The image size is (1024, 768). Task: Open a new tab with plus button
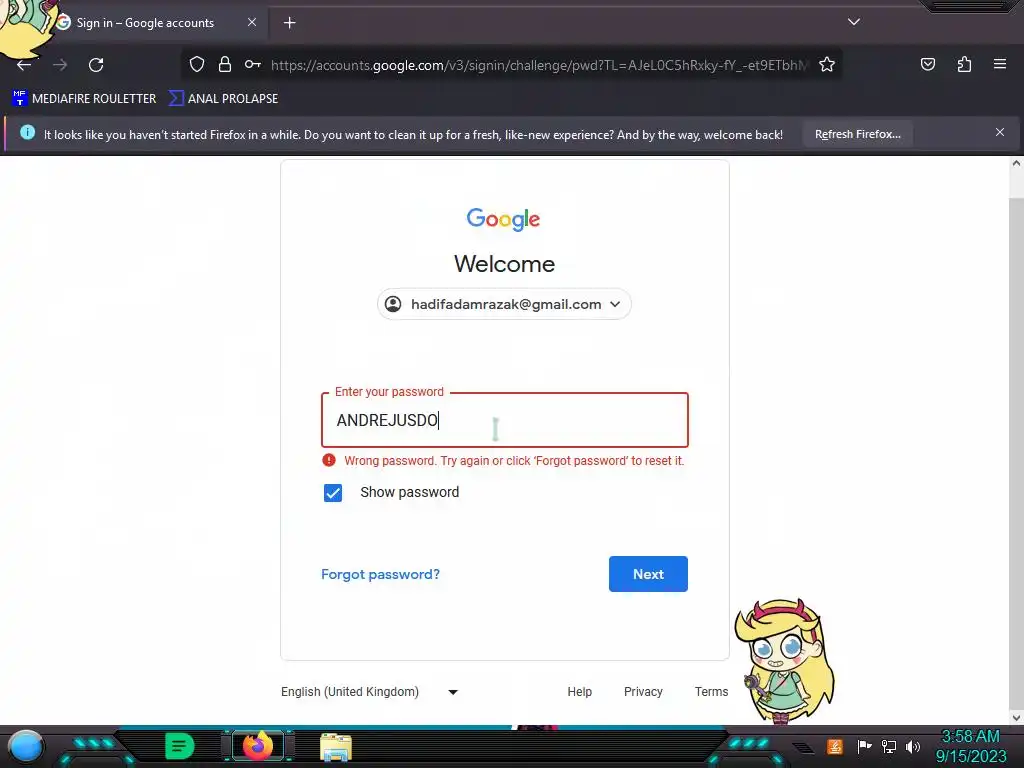click(289, 23)
